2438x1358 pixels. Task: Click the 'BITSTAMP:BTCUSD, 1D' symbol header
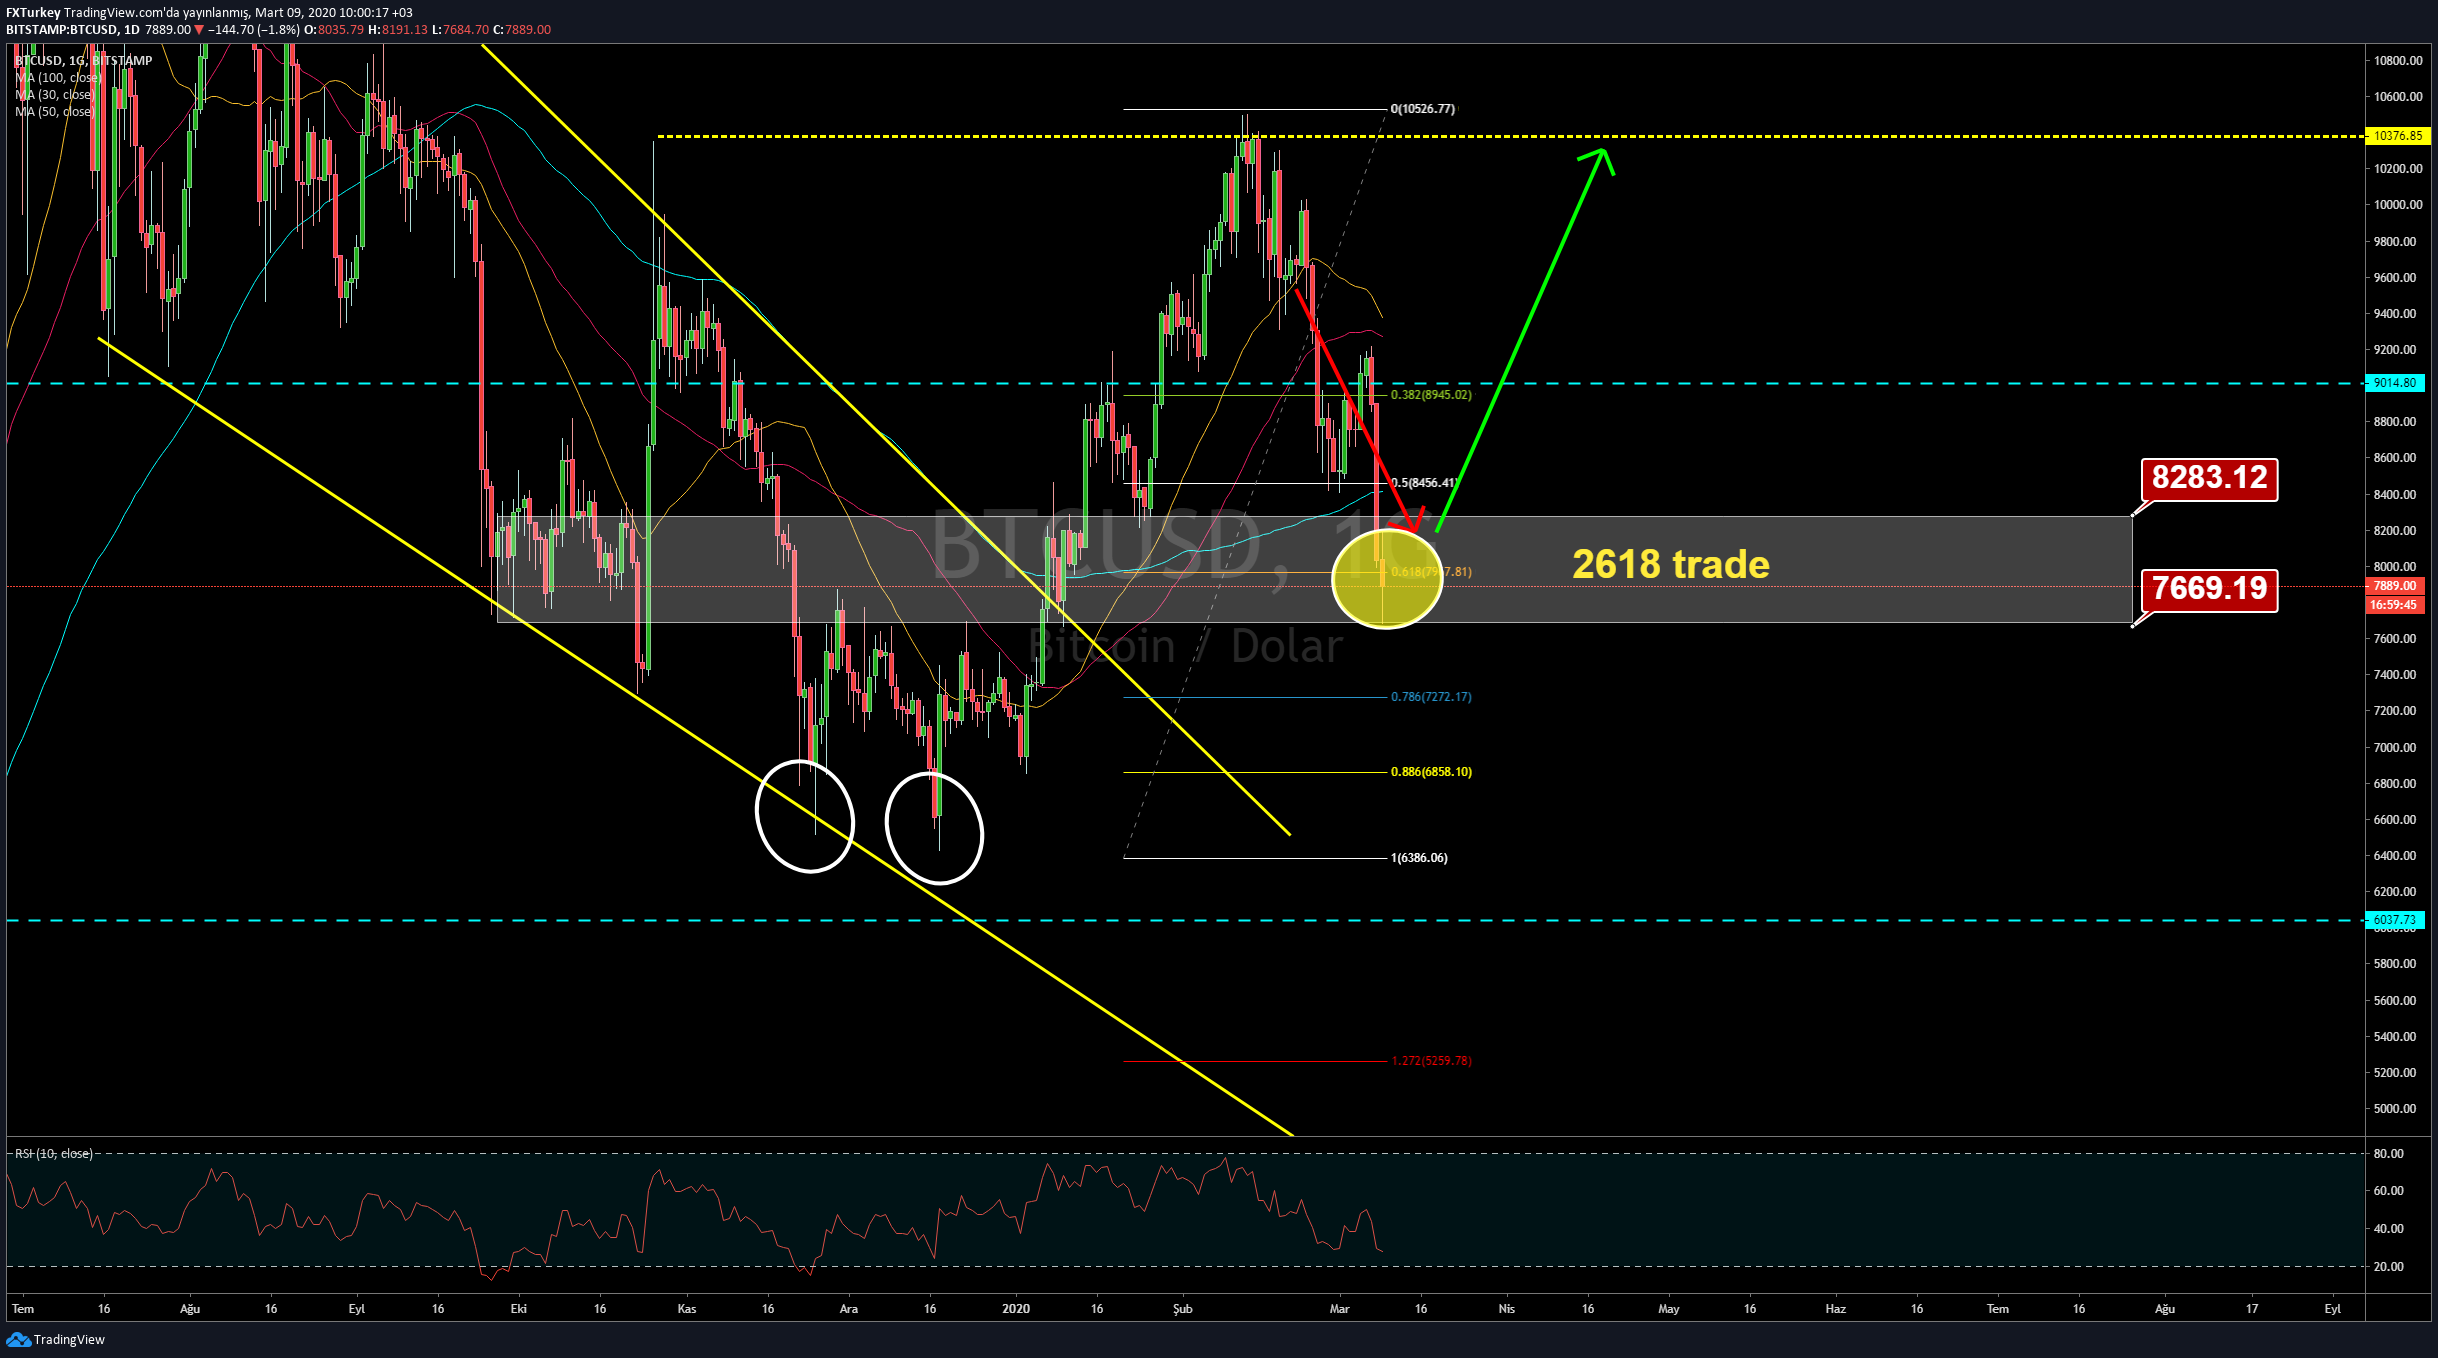[x=73, y=30]
